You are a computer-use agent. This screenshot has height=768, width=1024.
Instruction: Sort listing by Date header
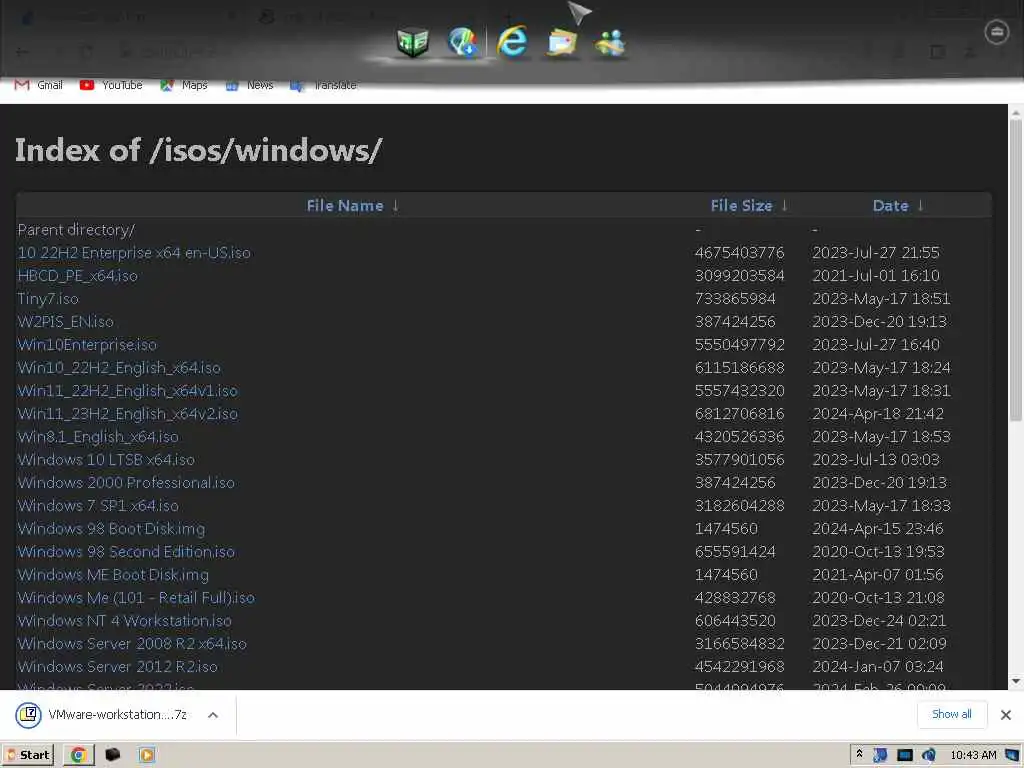pos(890,206)
